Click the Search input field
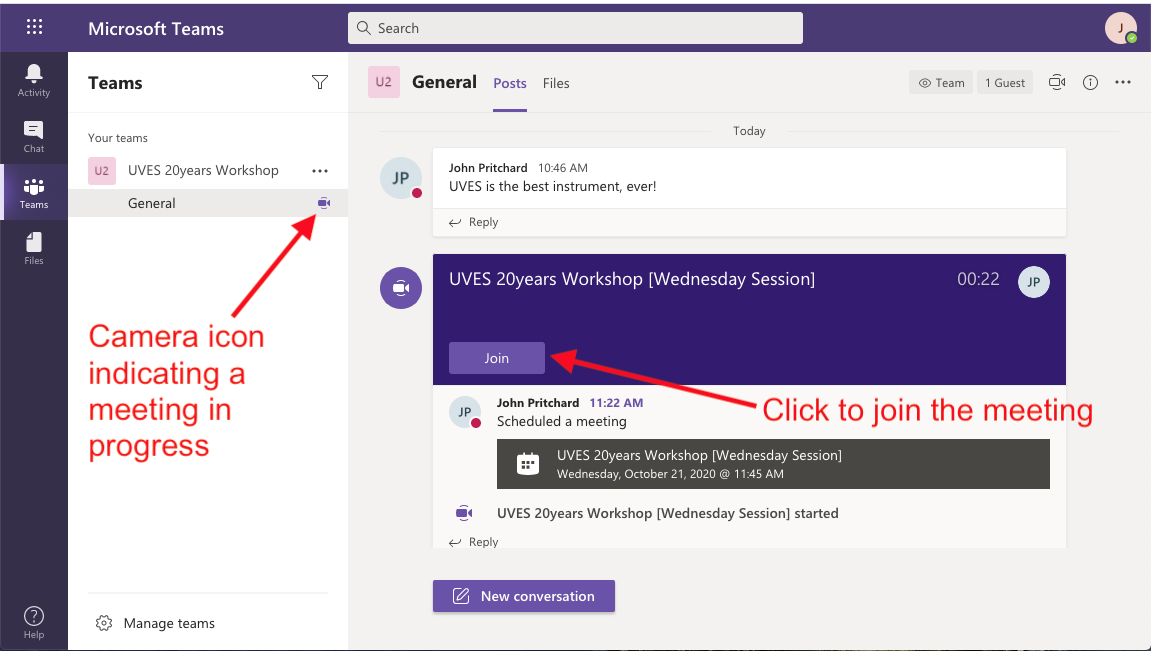 [576, 28]
